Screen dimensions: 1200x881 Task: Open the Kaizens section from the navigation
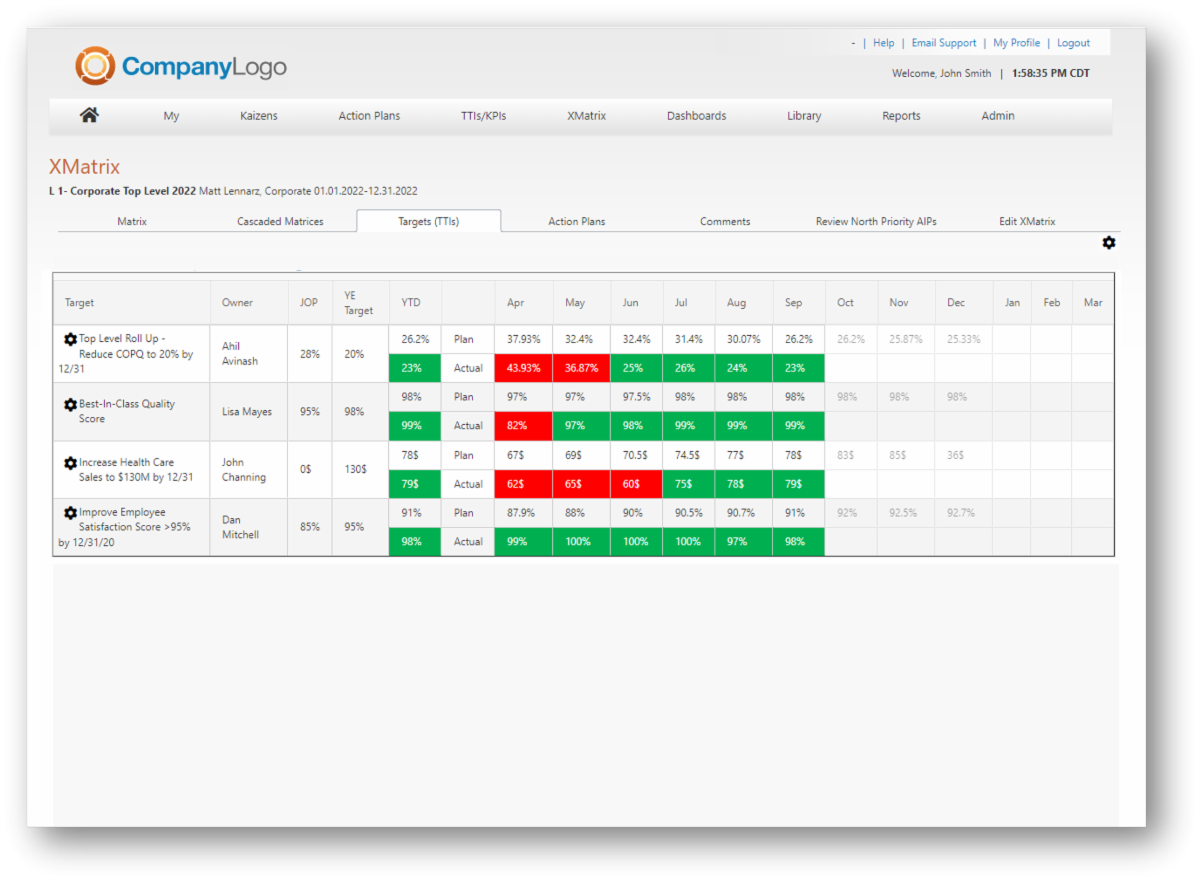(259, 115)
